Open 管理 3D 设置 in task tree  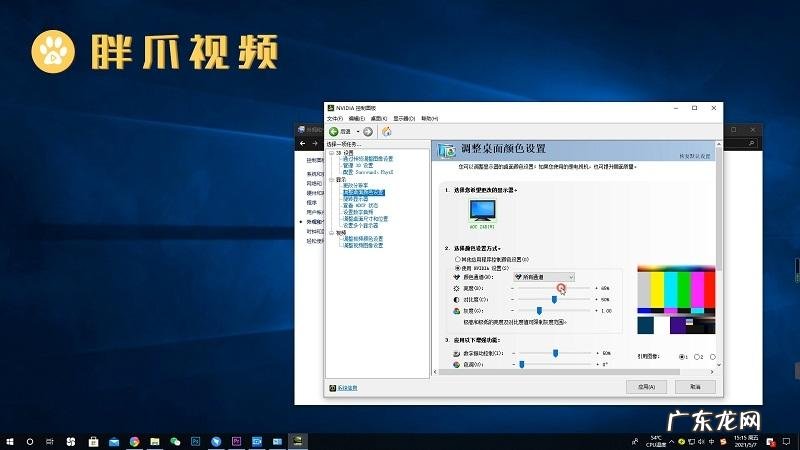click(x=358, y=165)
